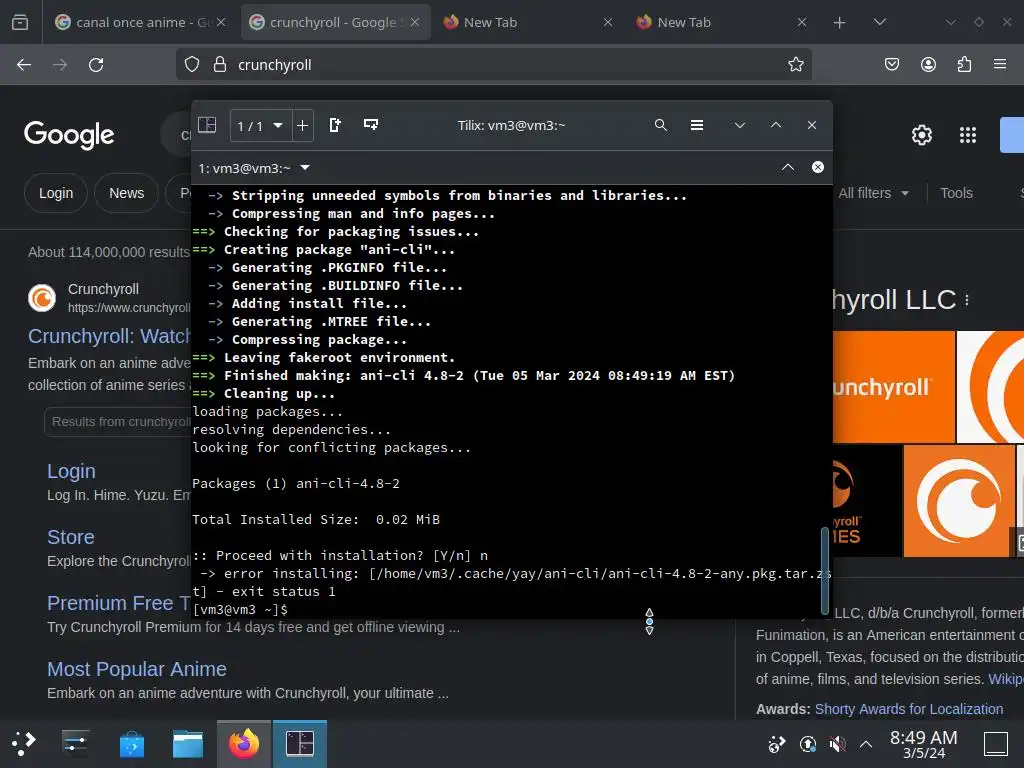Screen dimensions: 1024x768
Task: Open the file manager taskbar icon
Action: pyautogui.click(x=187, y=744)
